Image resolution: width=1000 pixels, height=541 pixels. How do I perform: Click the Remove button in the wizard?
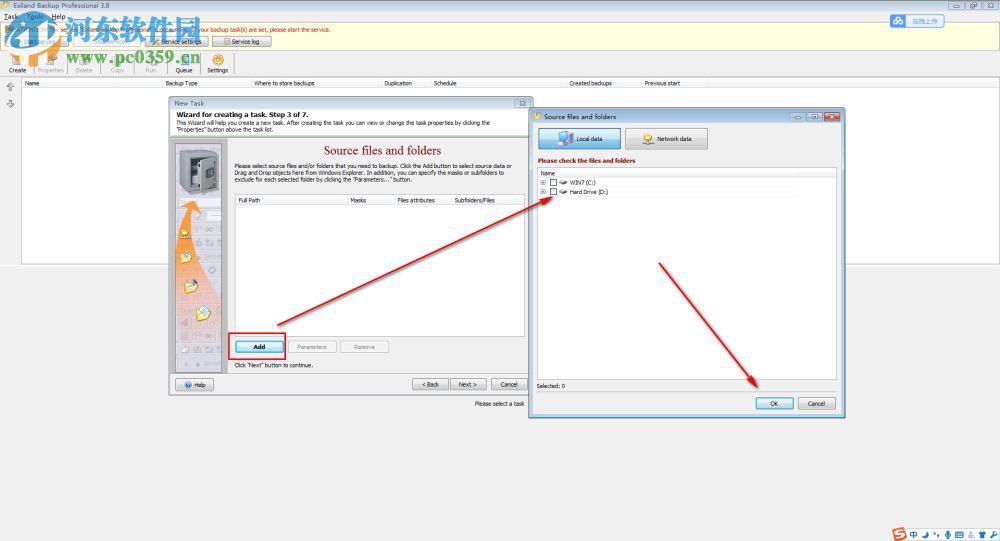pyautogui.click(x=364, y=347)
